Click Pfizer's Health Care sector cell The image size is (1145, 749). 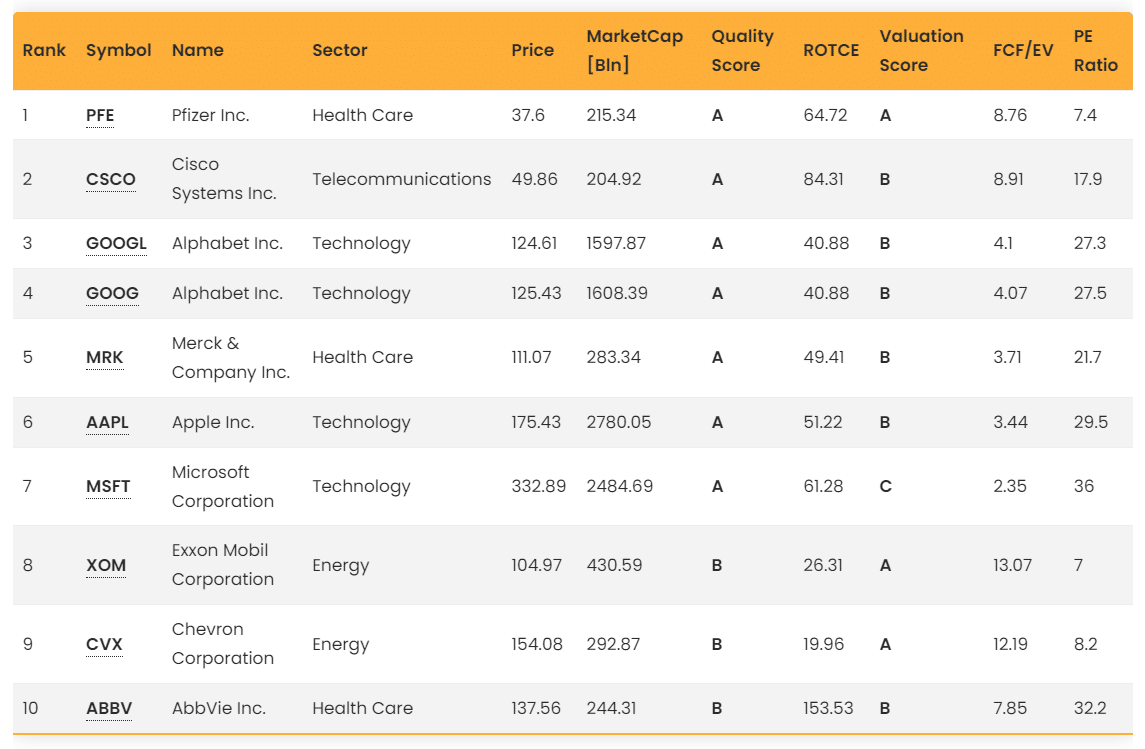pos(363,115)
